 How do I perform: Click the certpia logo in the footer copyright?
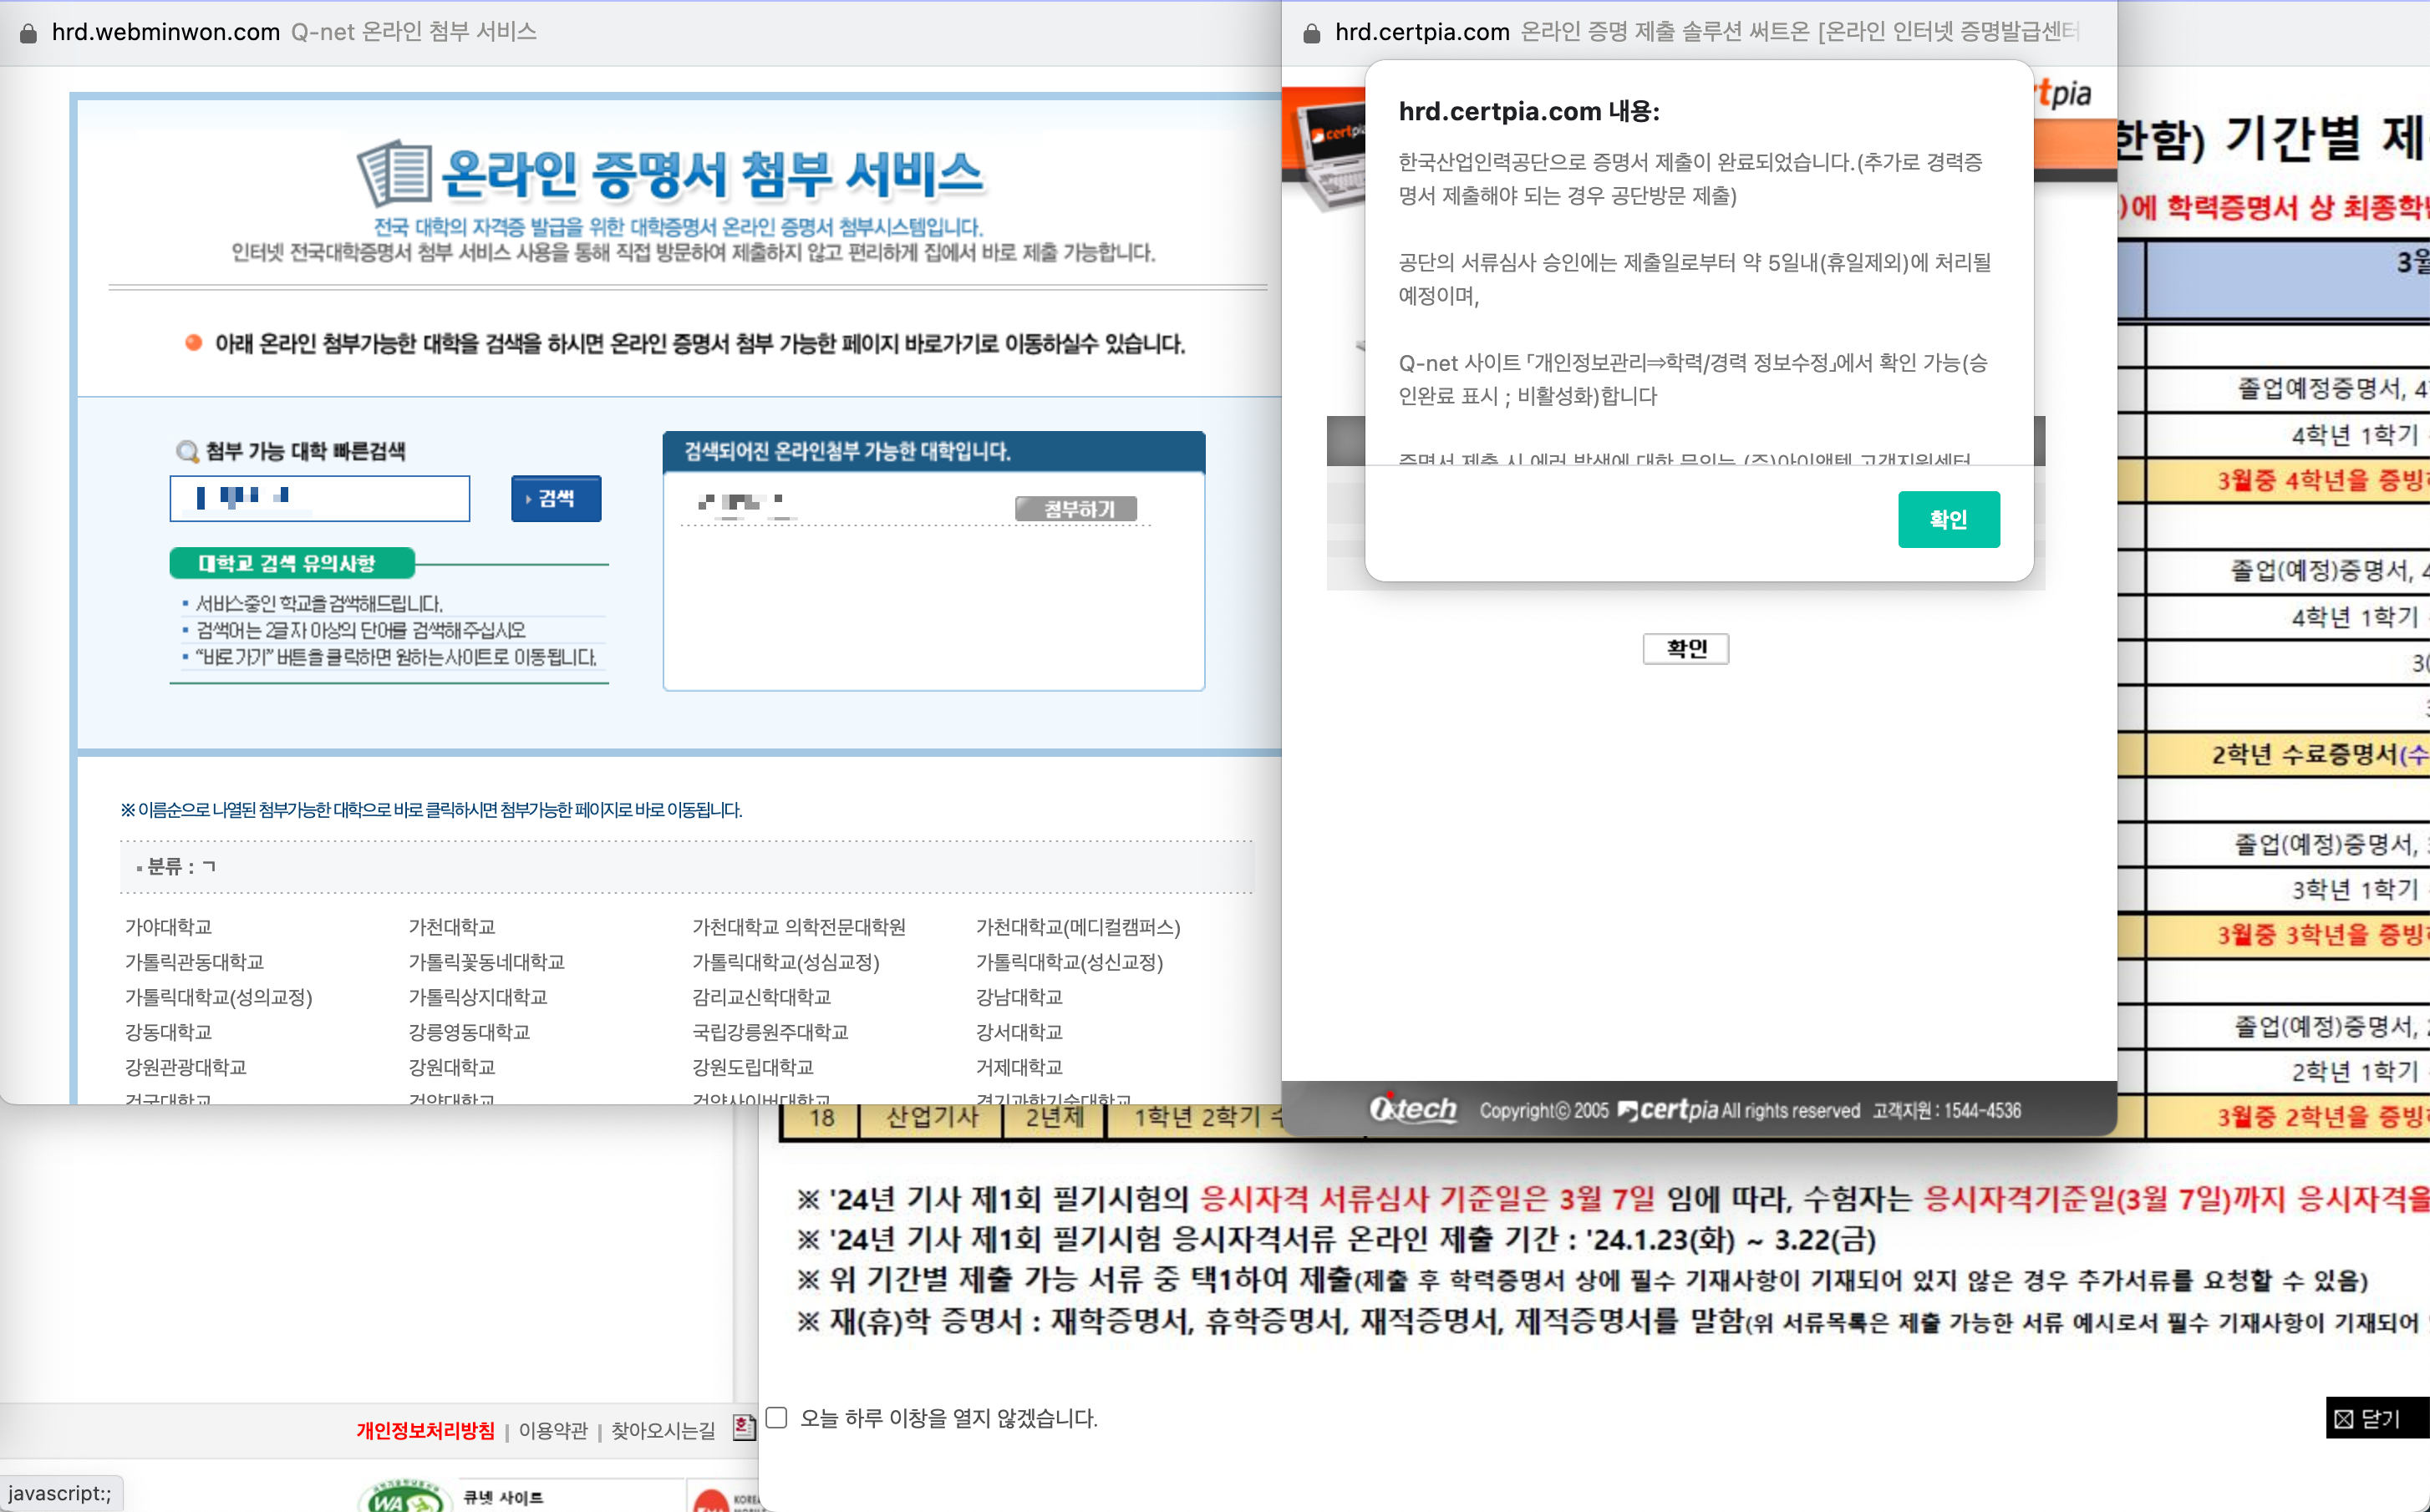tap(1667, 1110)
